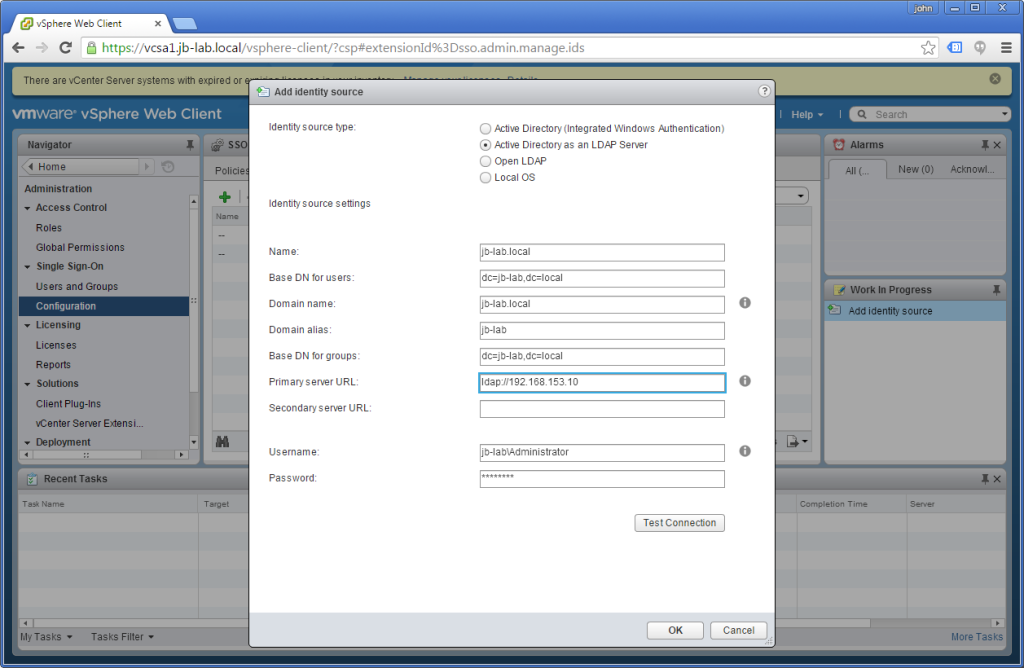Close the Alarms panel
The image size is (1024, 668).
997,145
